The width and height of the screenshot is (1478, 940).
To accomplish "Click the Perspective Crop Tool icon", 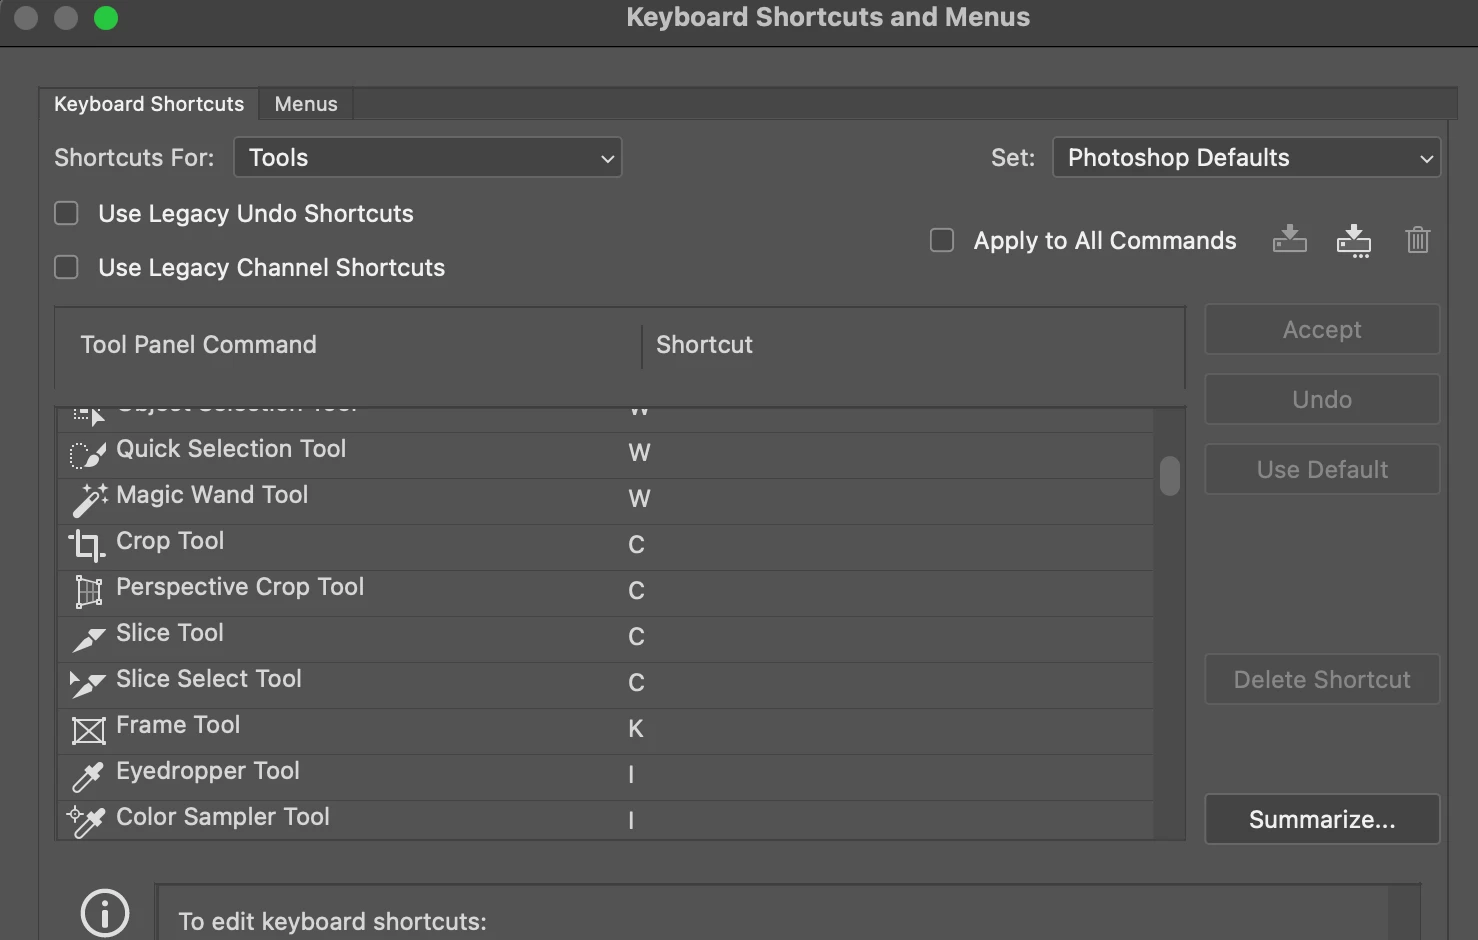I will pyautogui.click(x=88, y=592).
